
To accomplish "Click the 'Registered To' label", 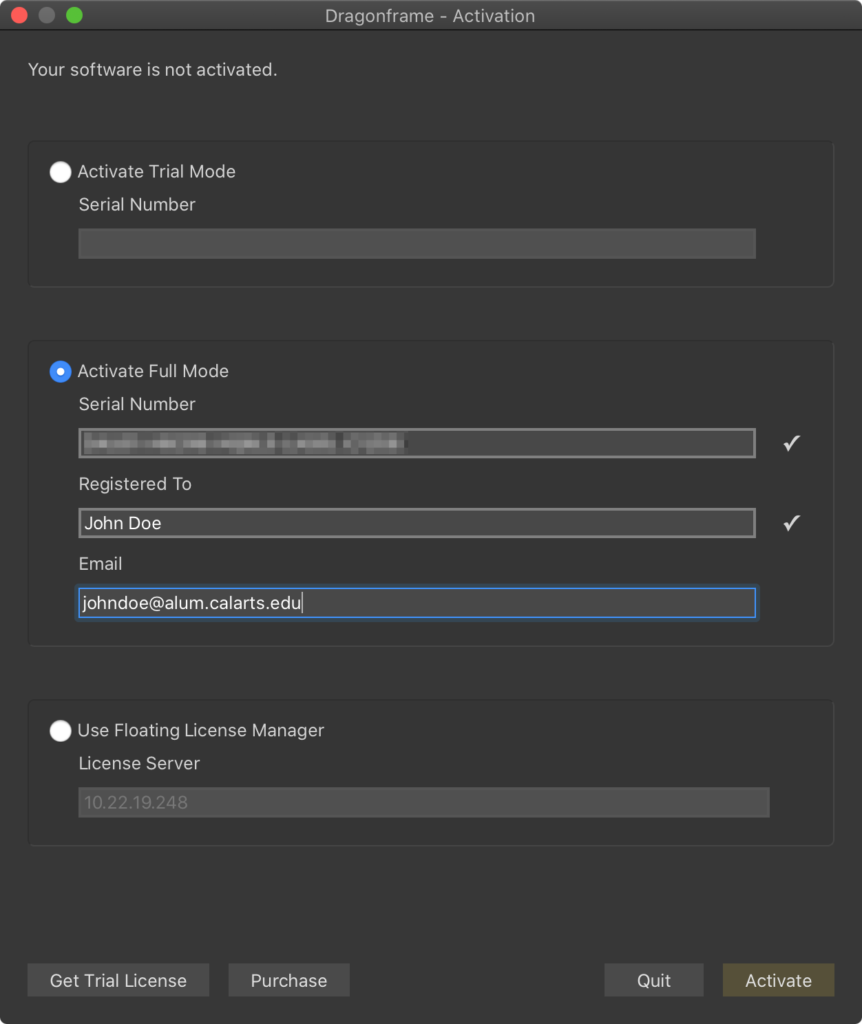I will point(135,484).
